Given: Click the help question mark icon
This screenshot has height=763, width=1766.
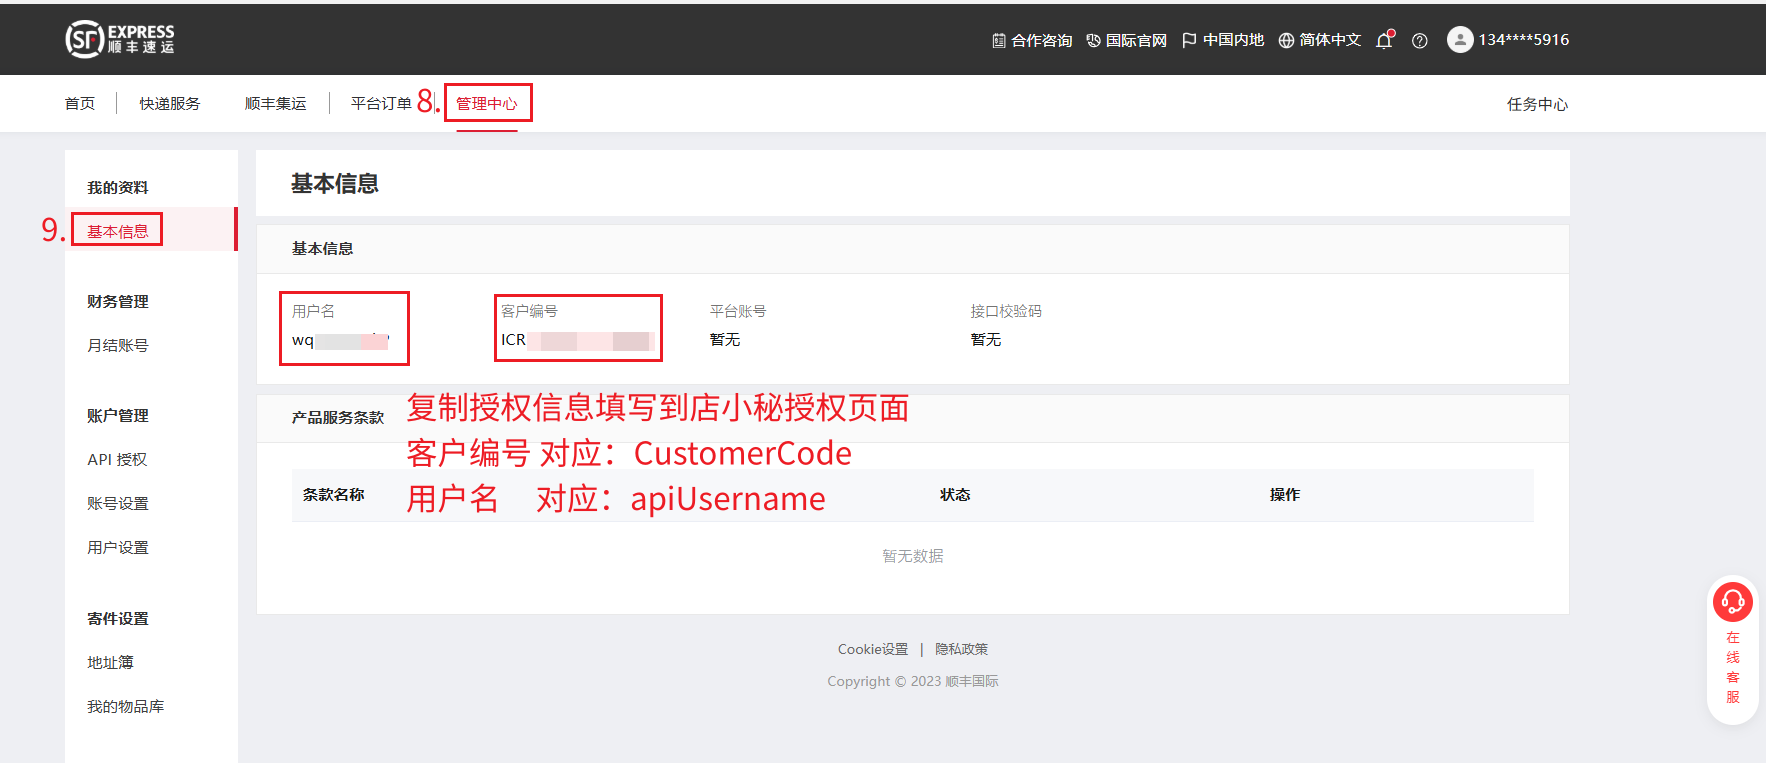Looking at the screenshot, I should point(1419,41).
